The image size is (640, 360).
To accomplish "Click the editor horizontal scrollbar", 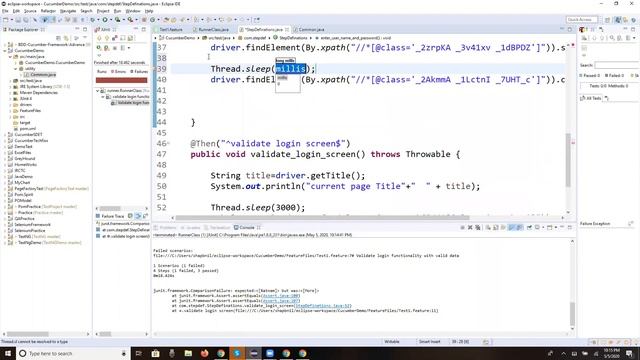I will point(322,218).
